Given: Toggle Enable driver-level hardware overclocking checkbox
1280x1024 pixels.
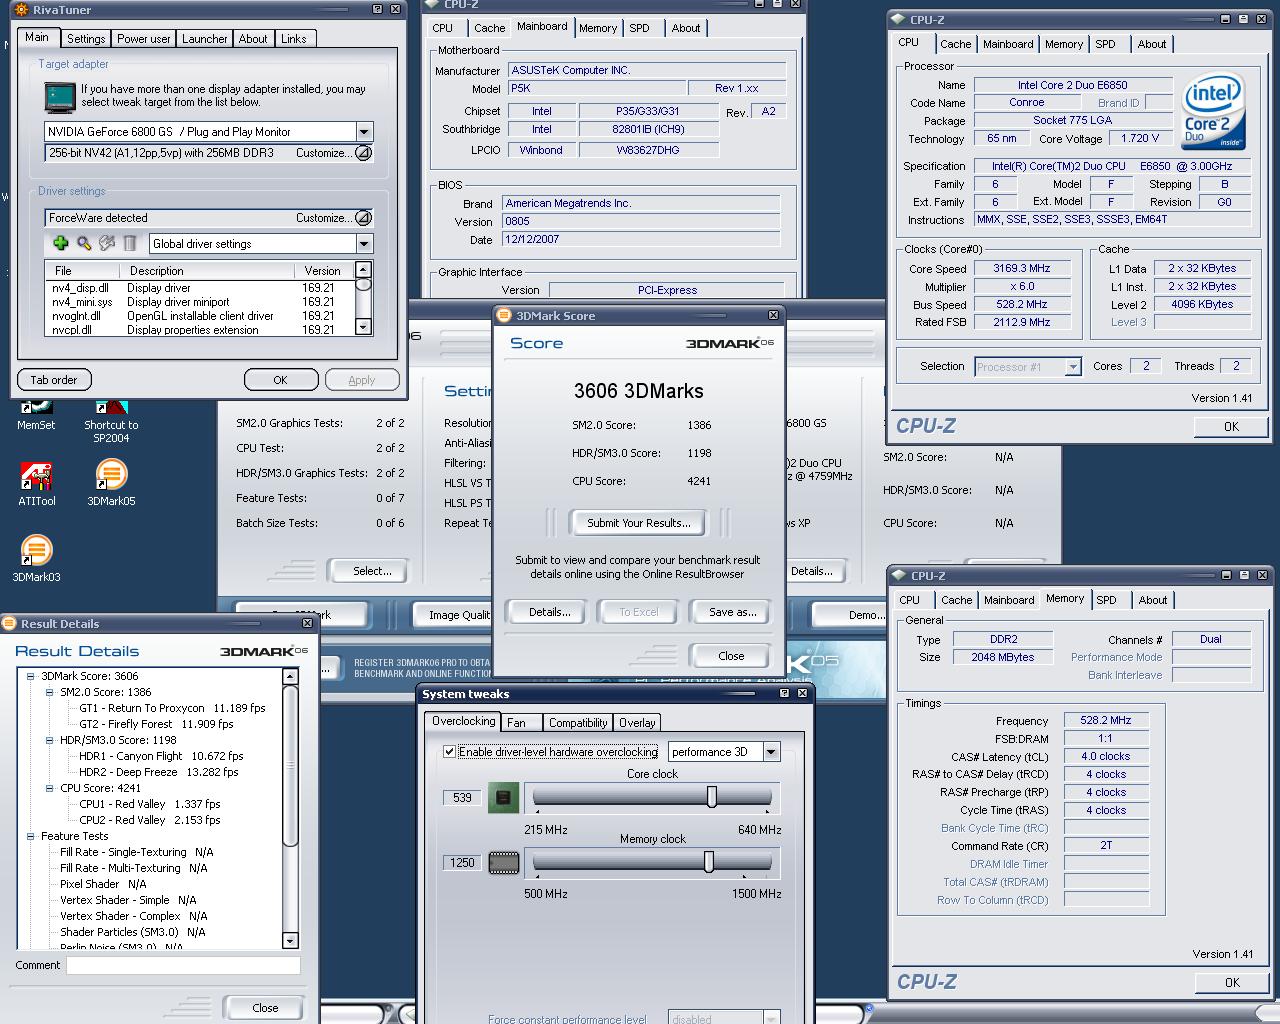Looking at the screenshot, I should [x=449, y=752].
